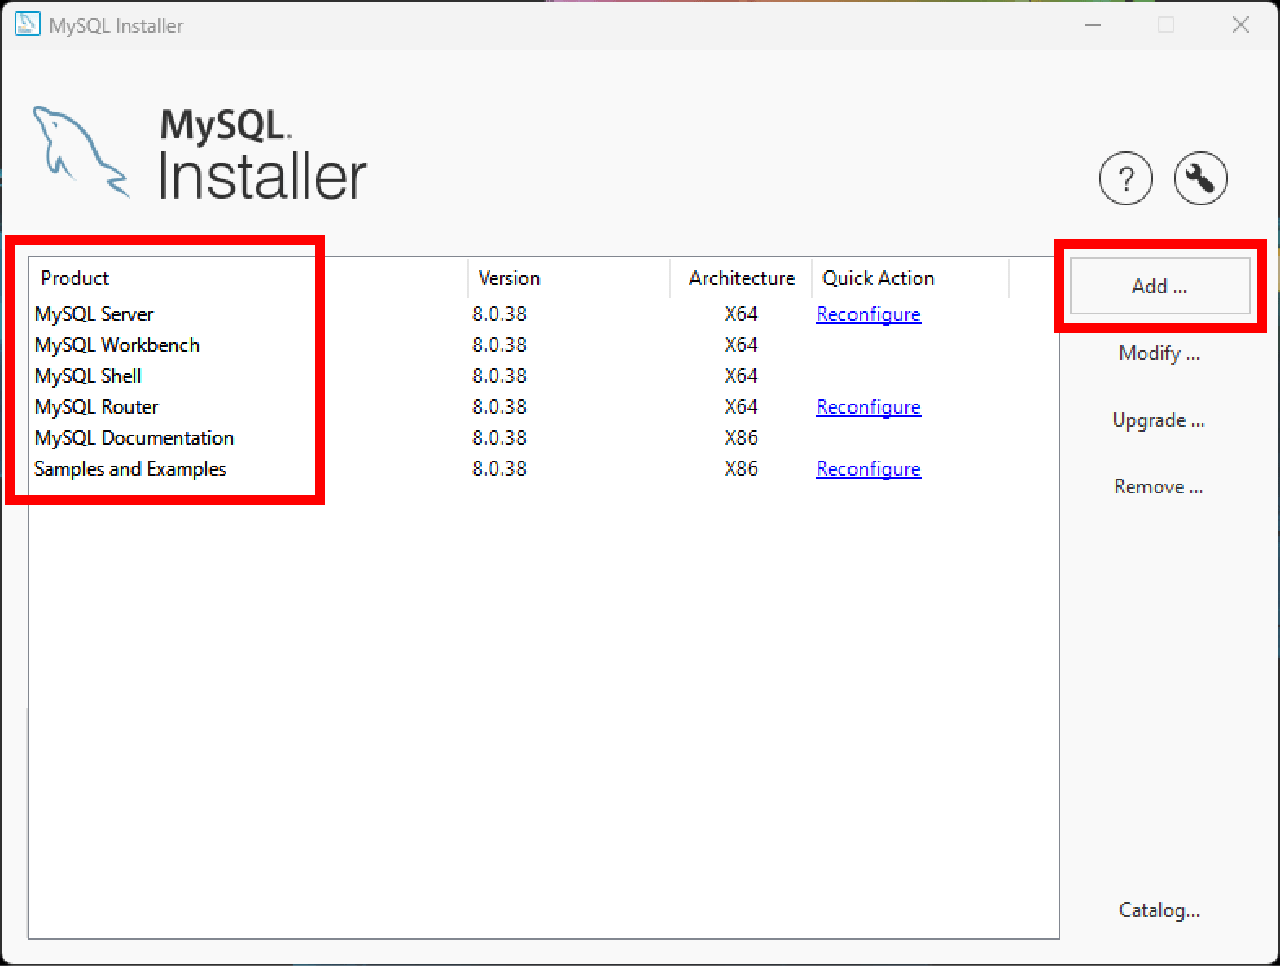The image size is (1280, 966).
Task: Select the MySQL Server row
Action: point(94,313)
